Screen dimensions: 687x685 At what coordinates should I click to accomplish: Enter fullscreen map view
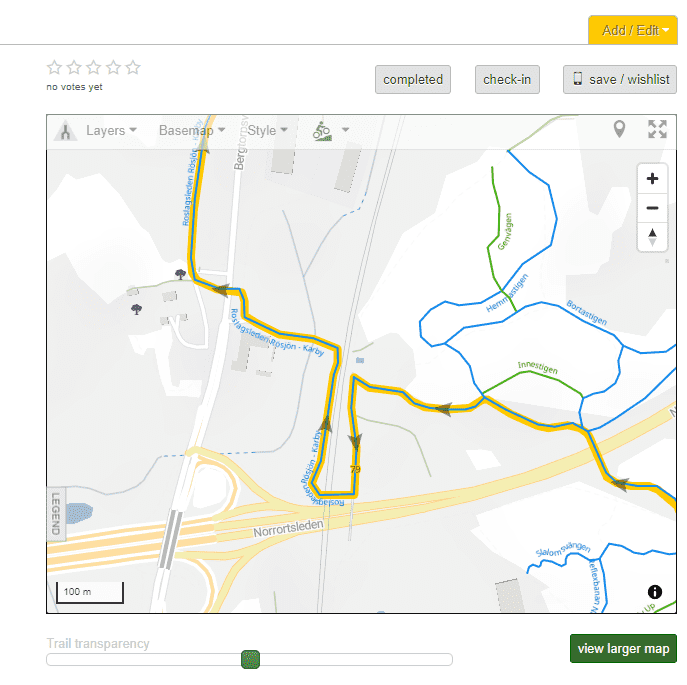[x=657, y=129]
